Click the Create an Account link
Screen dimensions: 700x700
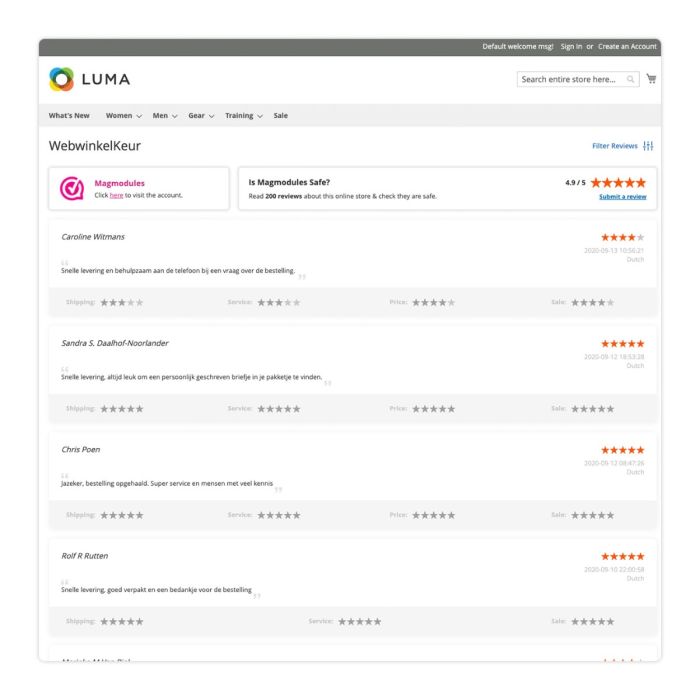627,46
